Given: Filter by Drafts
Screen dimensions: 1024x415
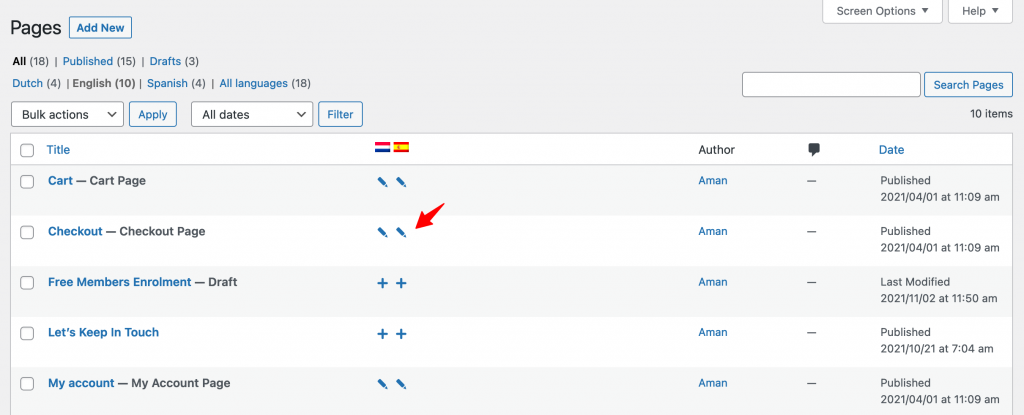Looking at the screenshot, I should [165, 61].
